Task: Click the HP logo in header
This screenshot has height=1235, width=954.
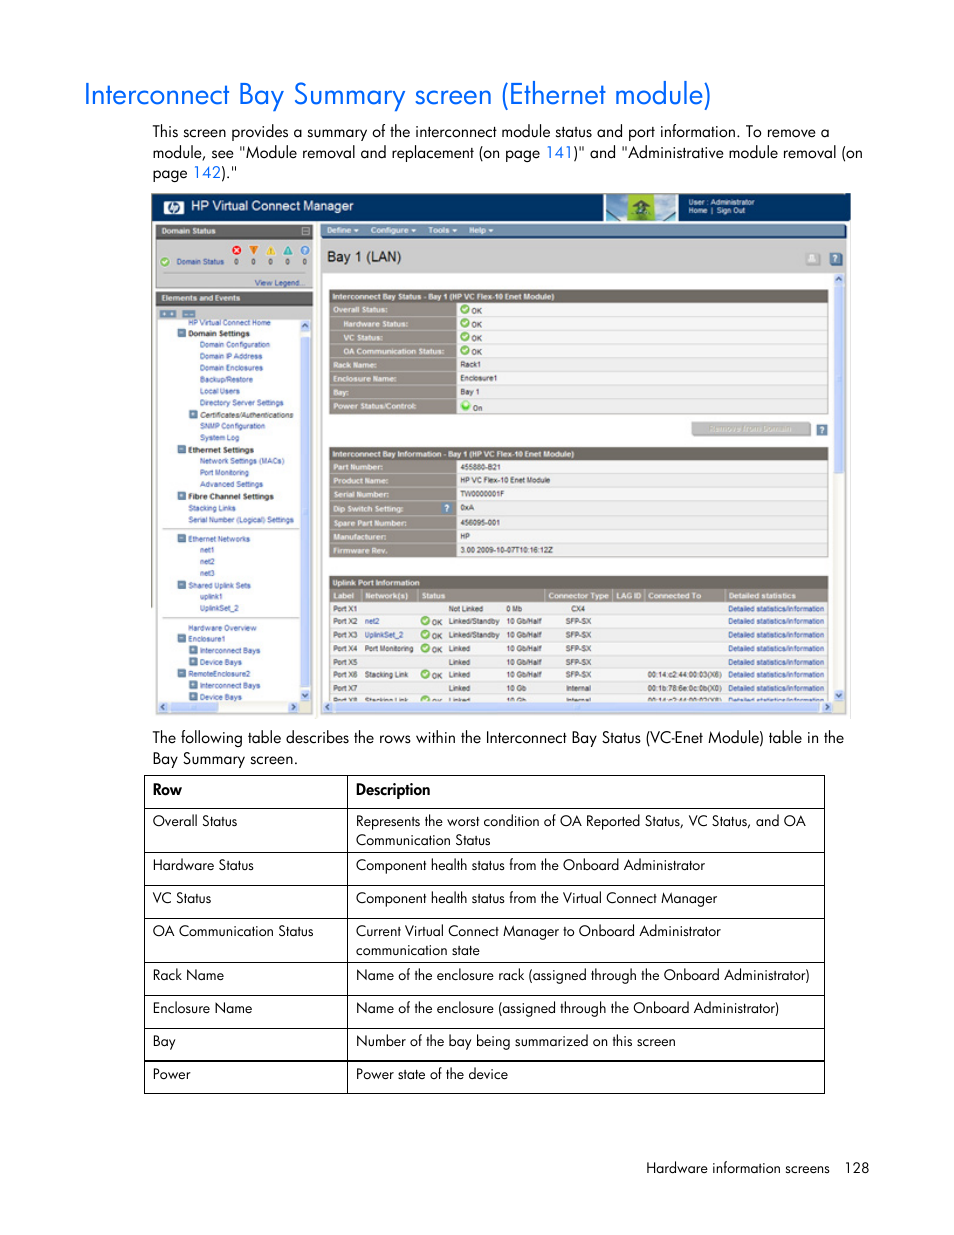Action: (x=173, y=207)
